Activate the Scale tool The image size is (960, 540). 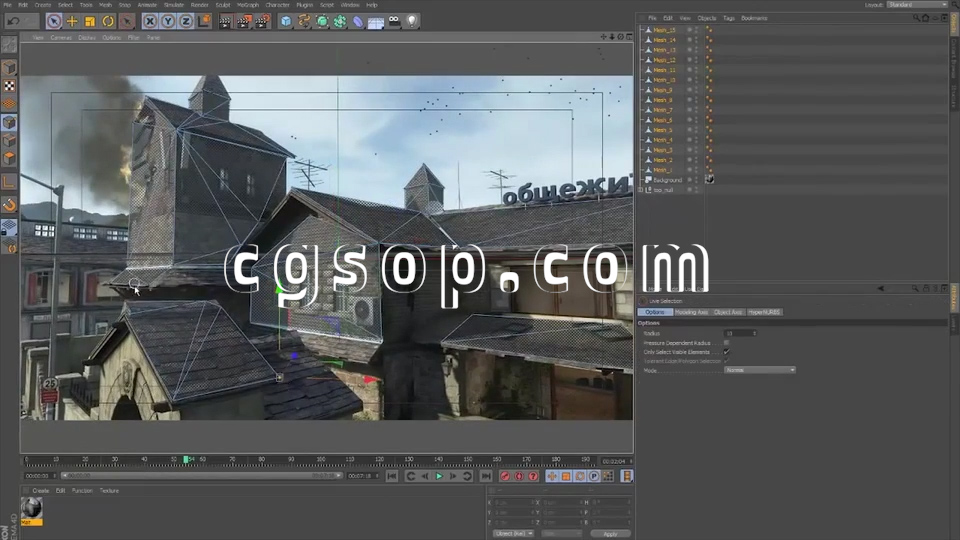(90, 21)
